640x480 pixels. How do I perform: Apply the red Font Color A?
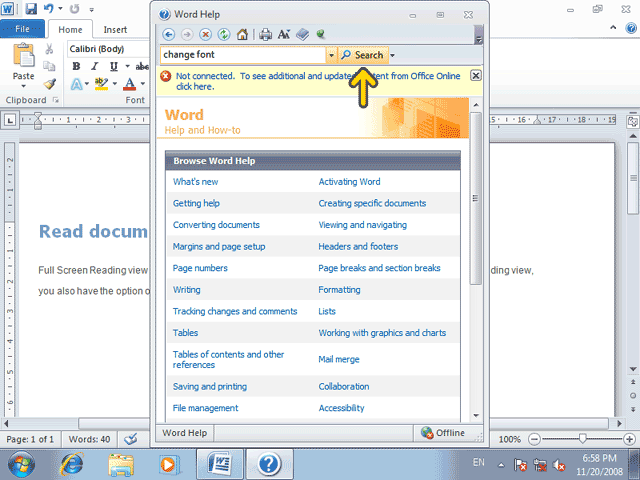[x=129, y=84]
